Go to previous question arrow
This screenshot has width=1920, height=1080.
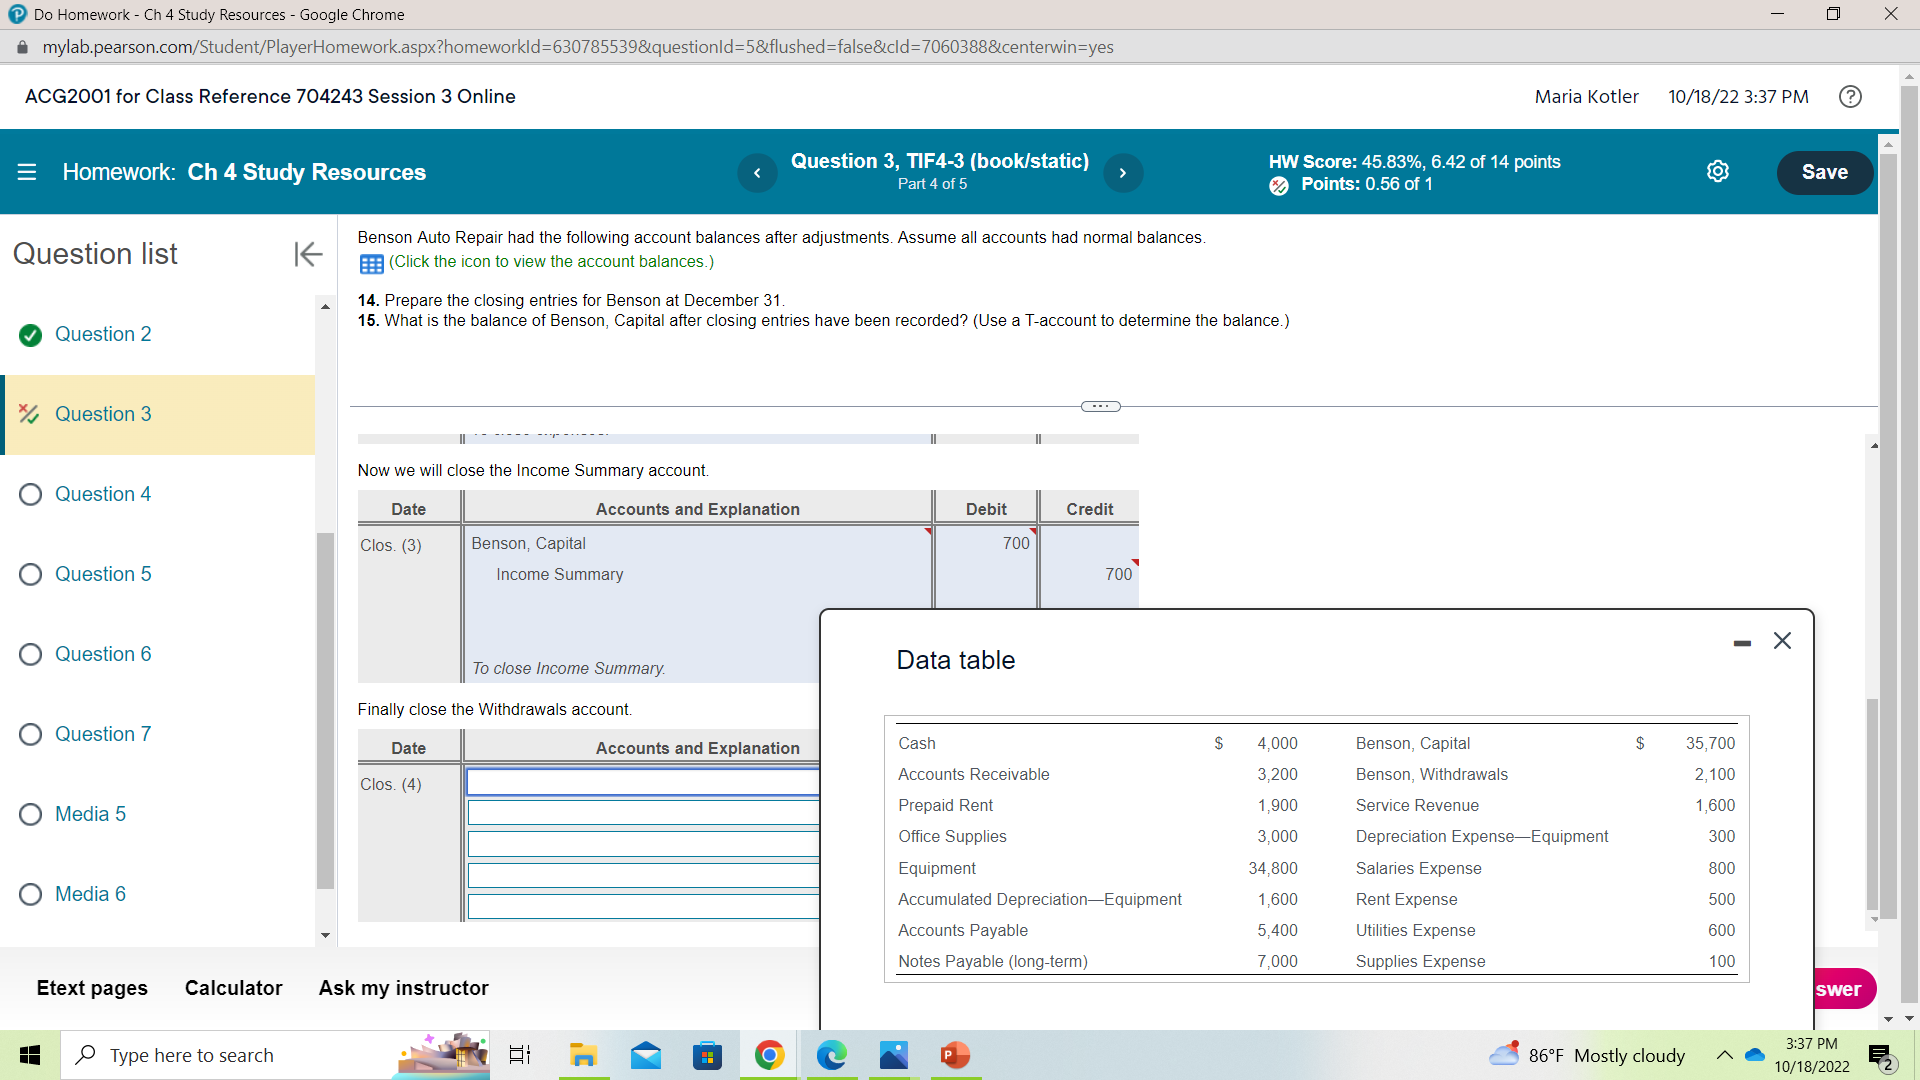point(757,173)
